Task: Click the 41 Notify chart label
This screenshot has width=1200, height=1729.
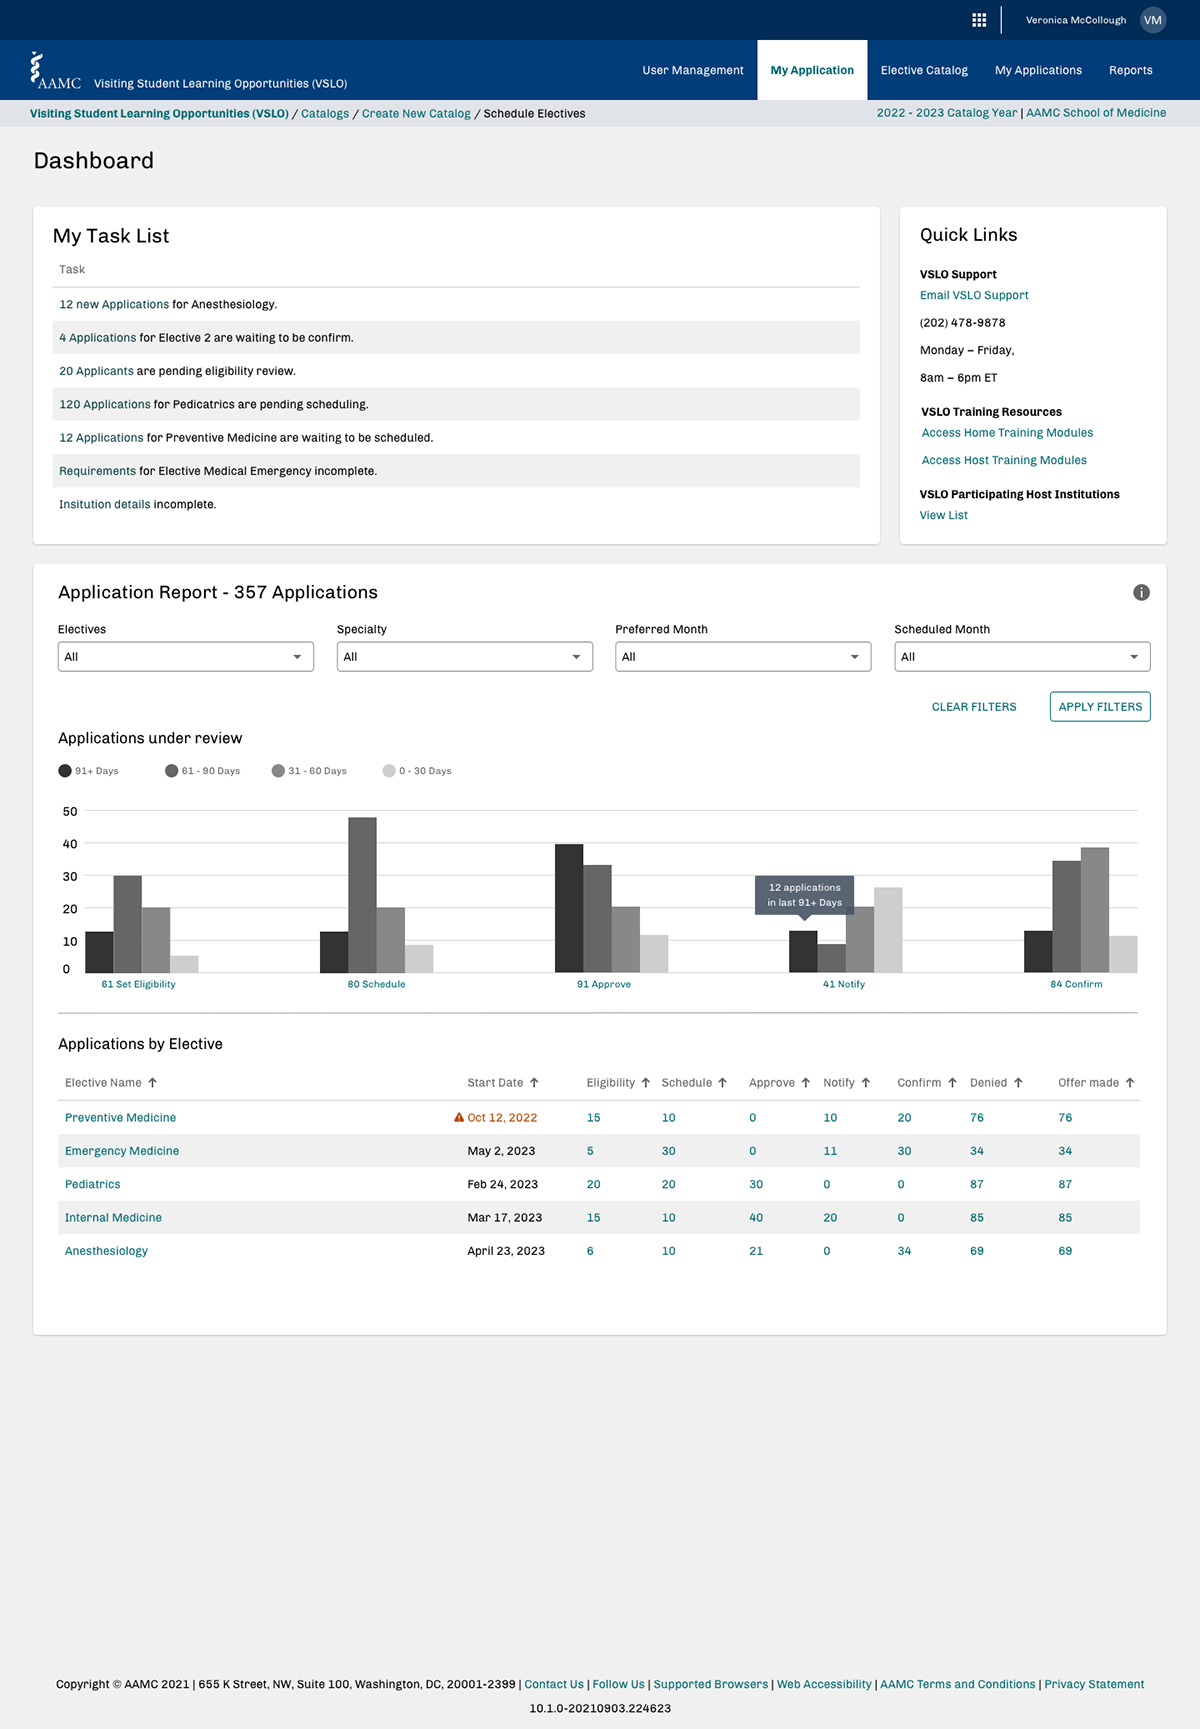Action: point(844,984)
